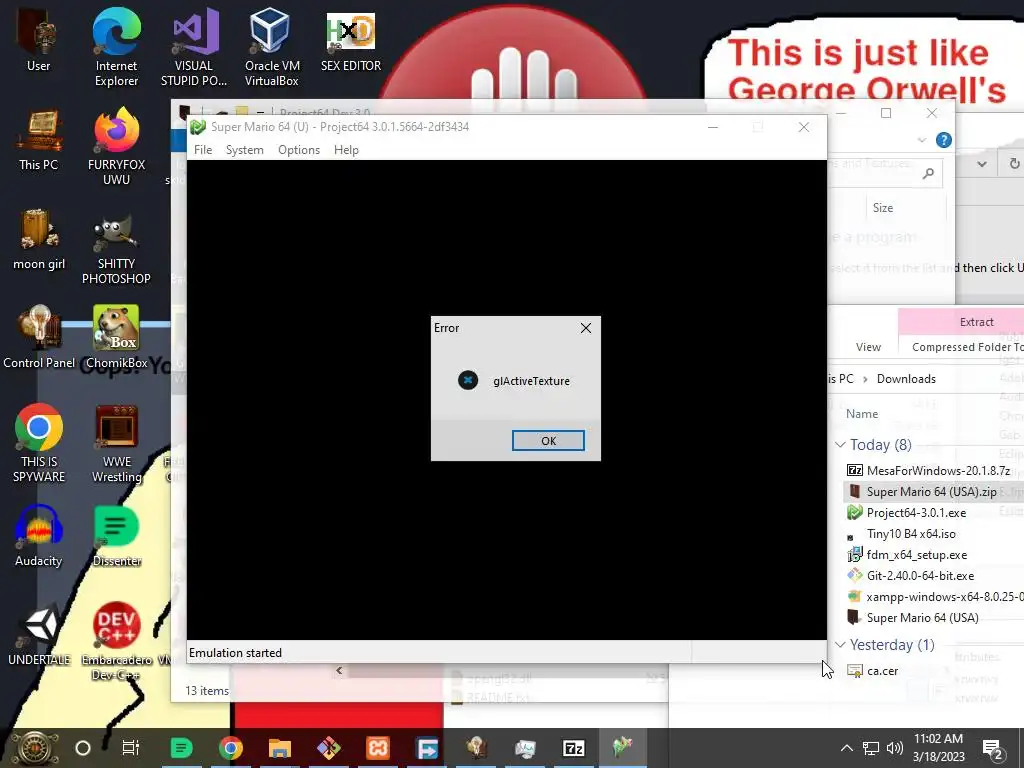Image resolution: width=1024 pixels, height=768 pixels.
Task: Close the Error dialog
Action: click(x=586, y=328)
